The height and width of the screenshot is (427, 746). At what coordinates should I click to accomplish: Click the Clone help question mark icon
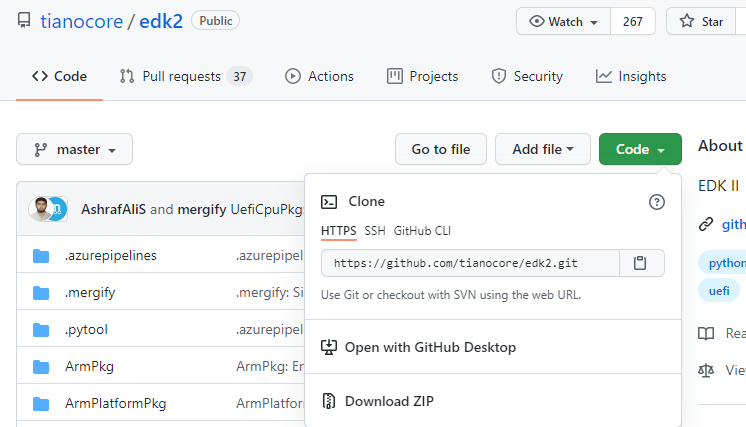coord(657,202)
